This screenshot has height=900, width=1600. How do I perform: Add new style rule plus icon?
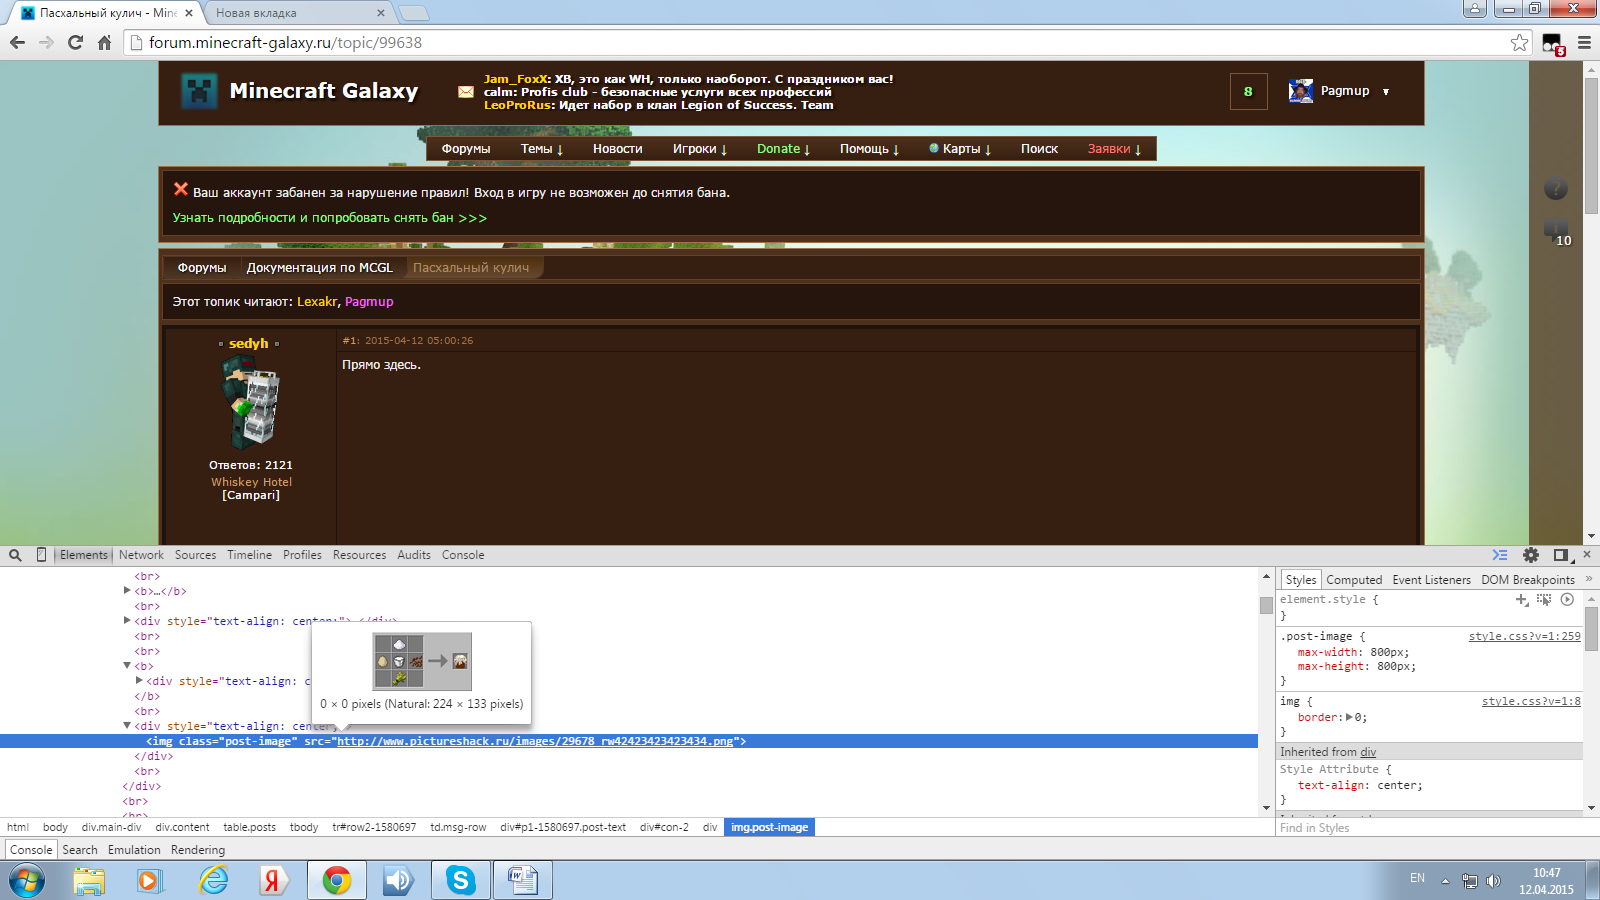1522,600
